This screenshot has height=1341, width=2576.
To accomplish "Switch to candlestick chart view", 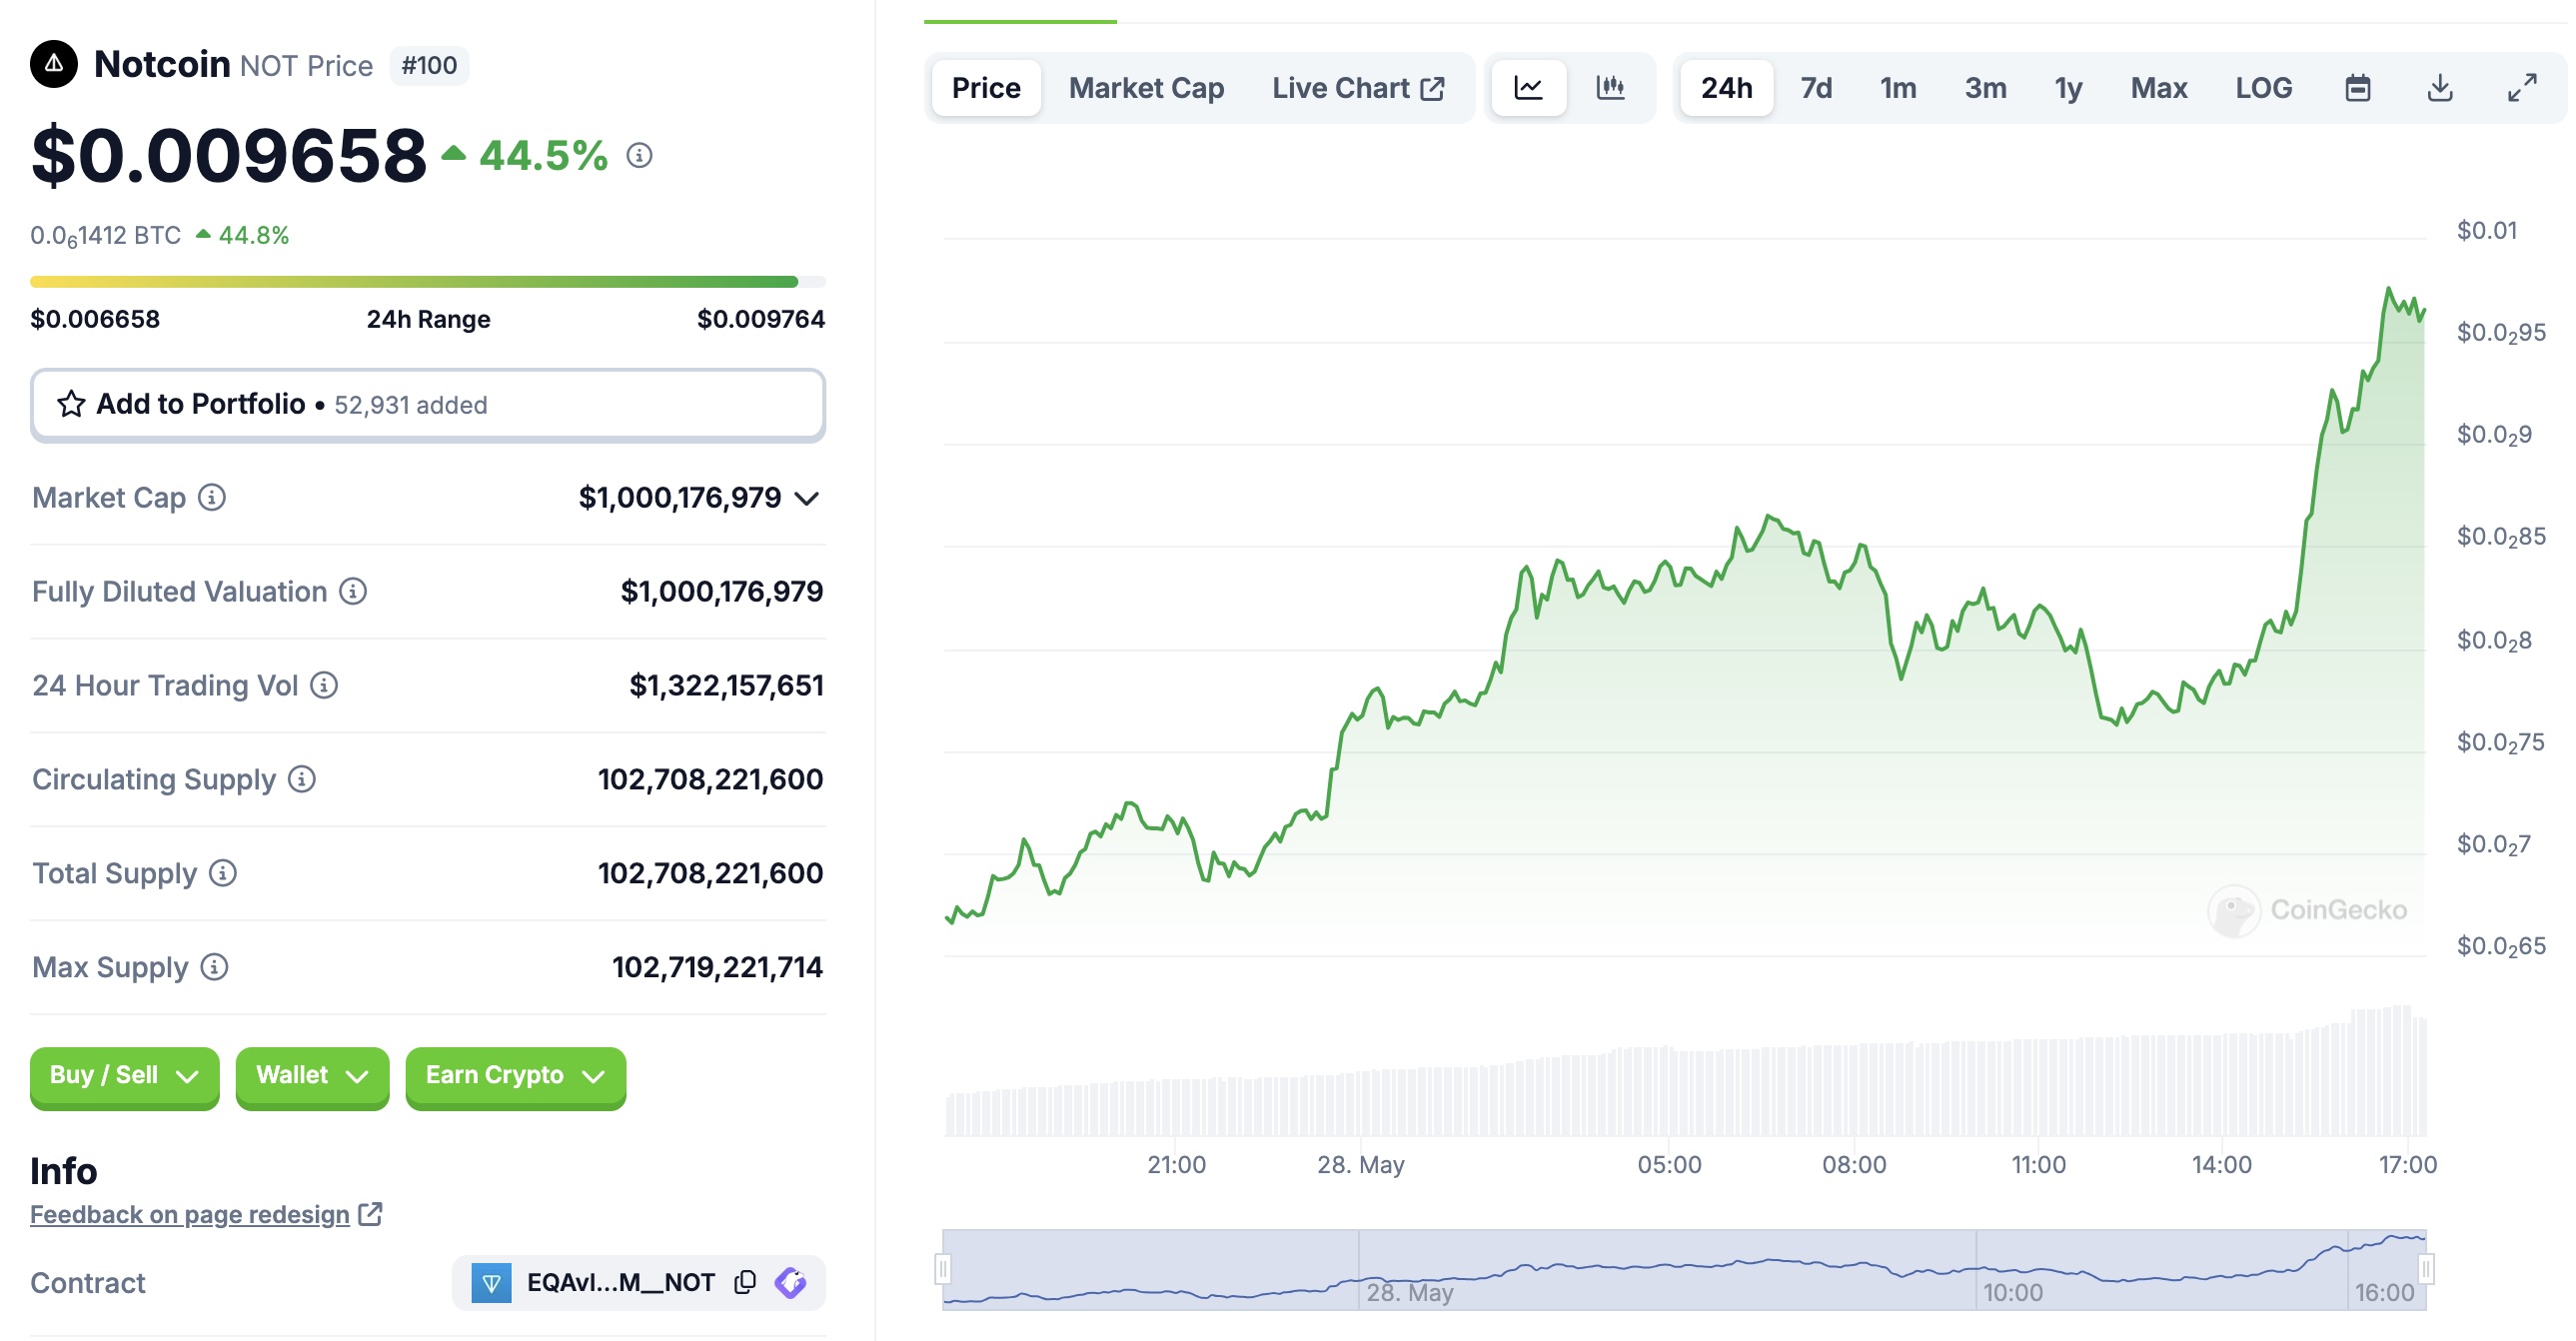I will tap(1610, 88).
